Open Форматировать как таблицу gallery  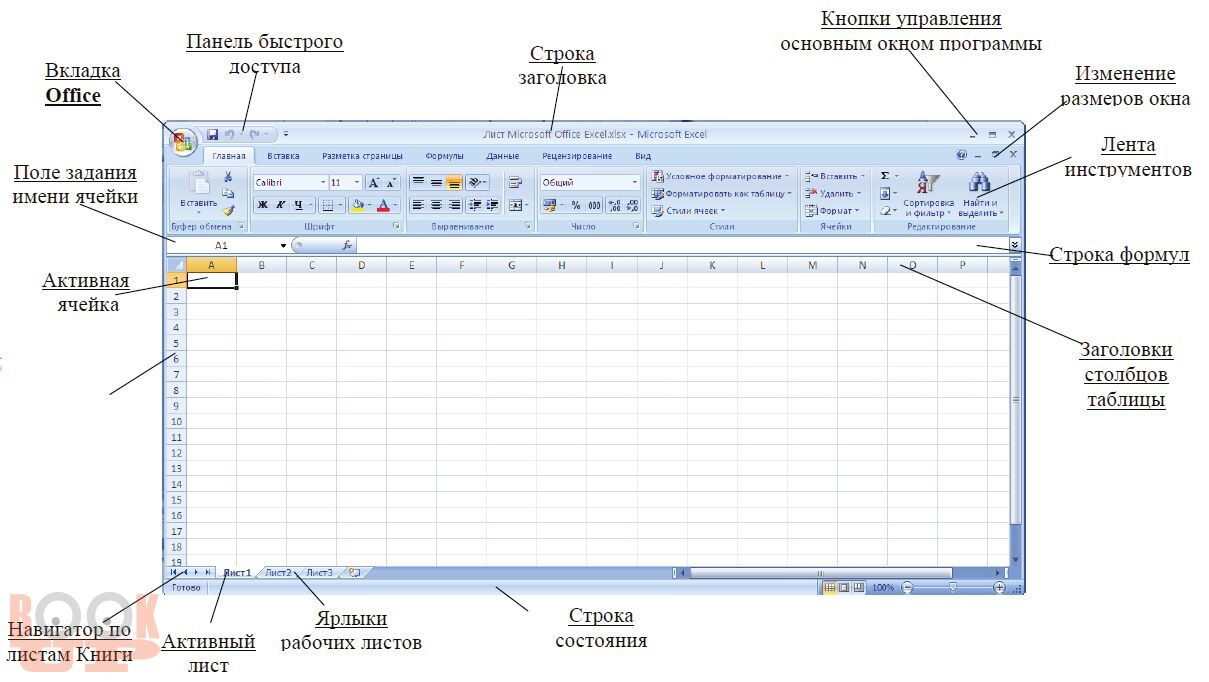(x=721, y=193)
